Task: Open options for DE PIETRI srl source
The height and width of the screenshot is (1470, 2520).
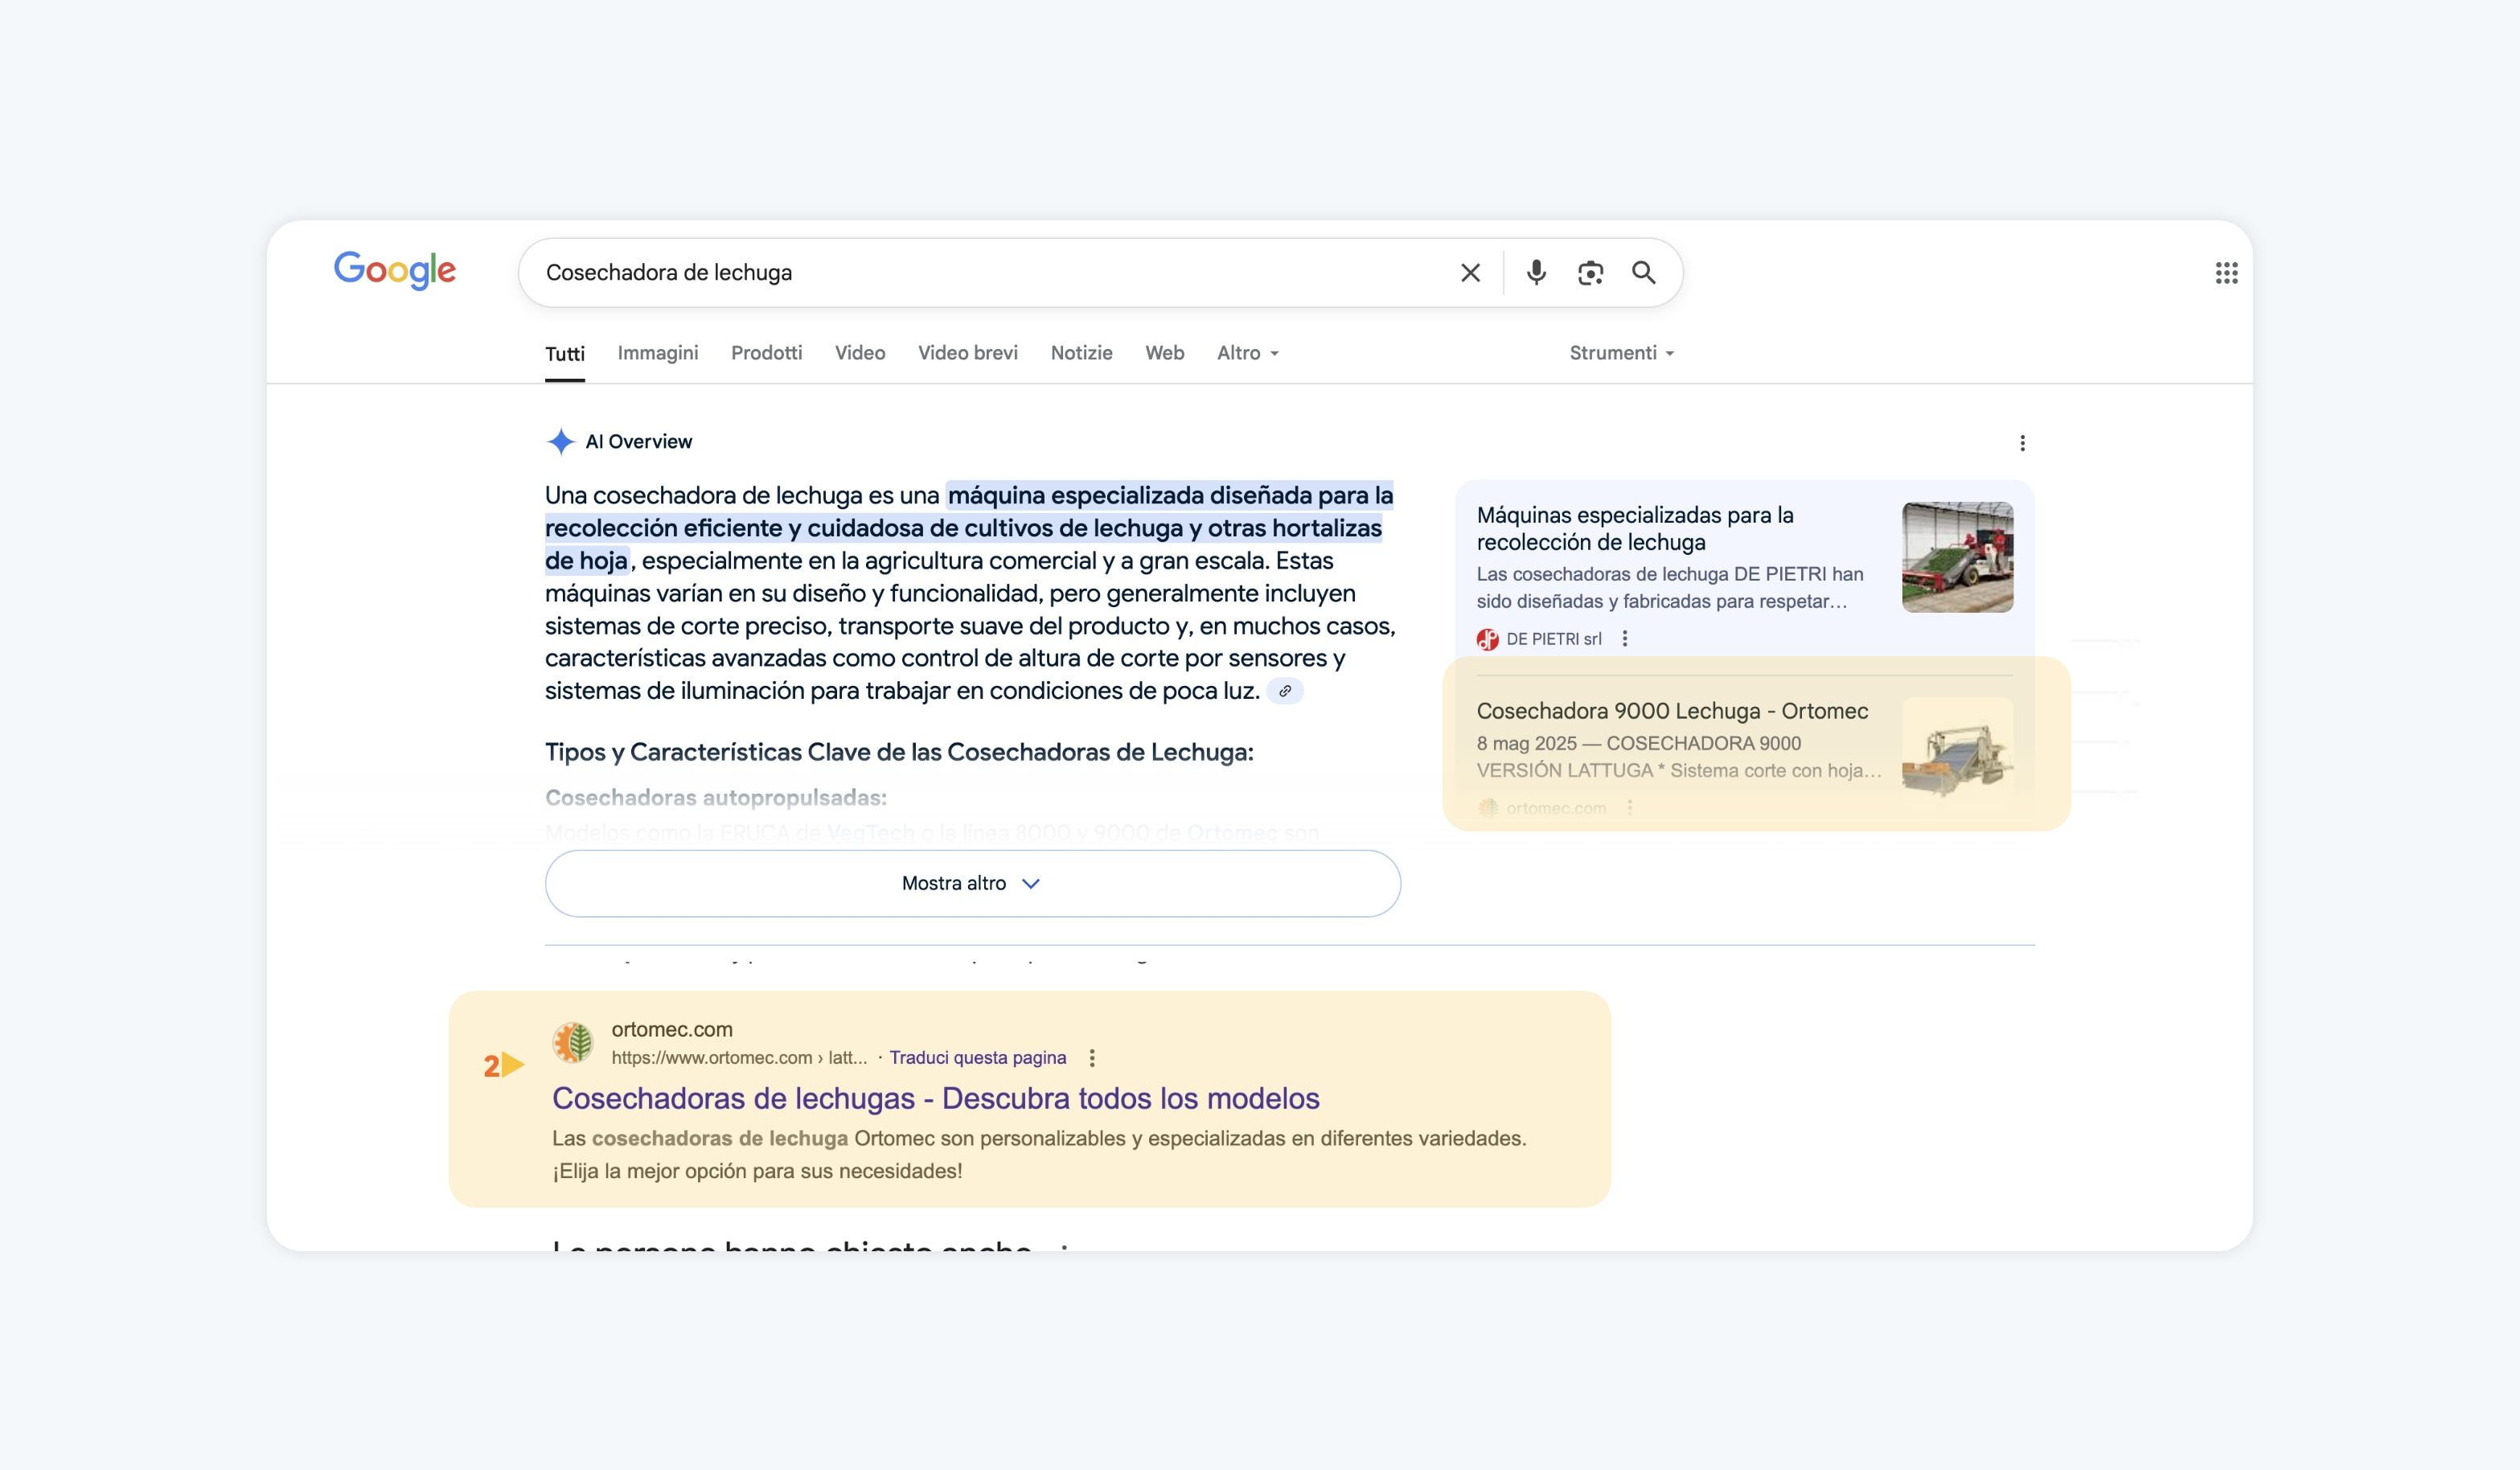Action: tap(1625, 639)
